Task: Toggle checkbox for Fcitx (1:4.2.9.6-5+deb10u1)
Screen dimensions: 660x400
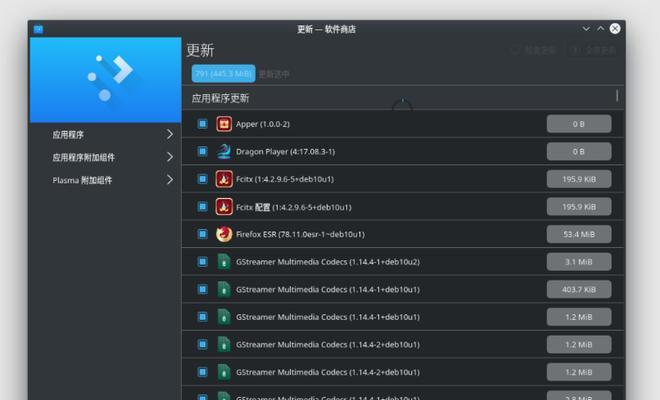Action: 202,179
